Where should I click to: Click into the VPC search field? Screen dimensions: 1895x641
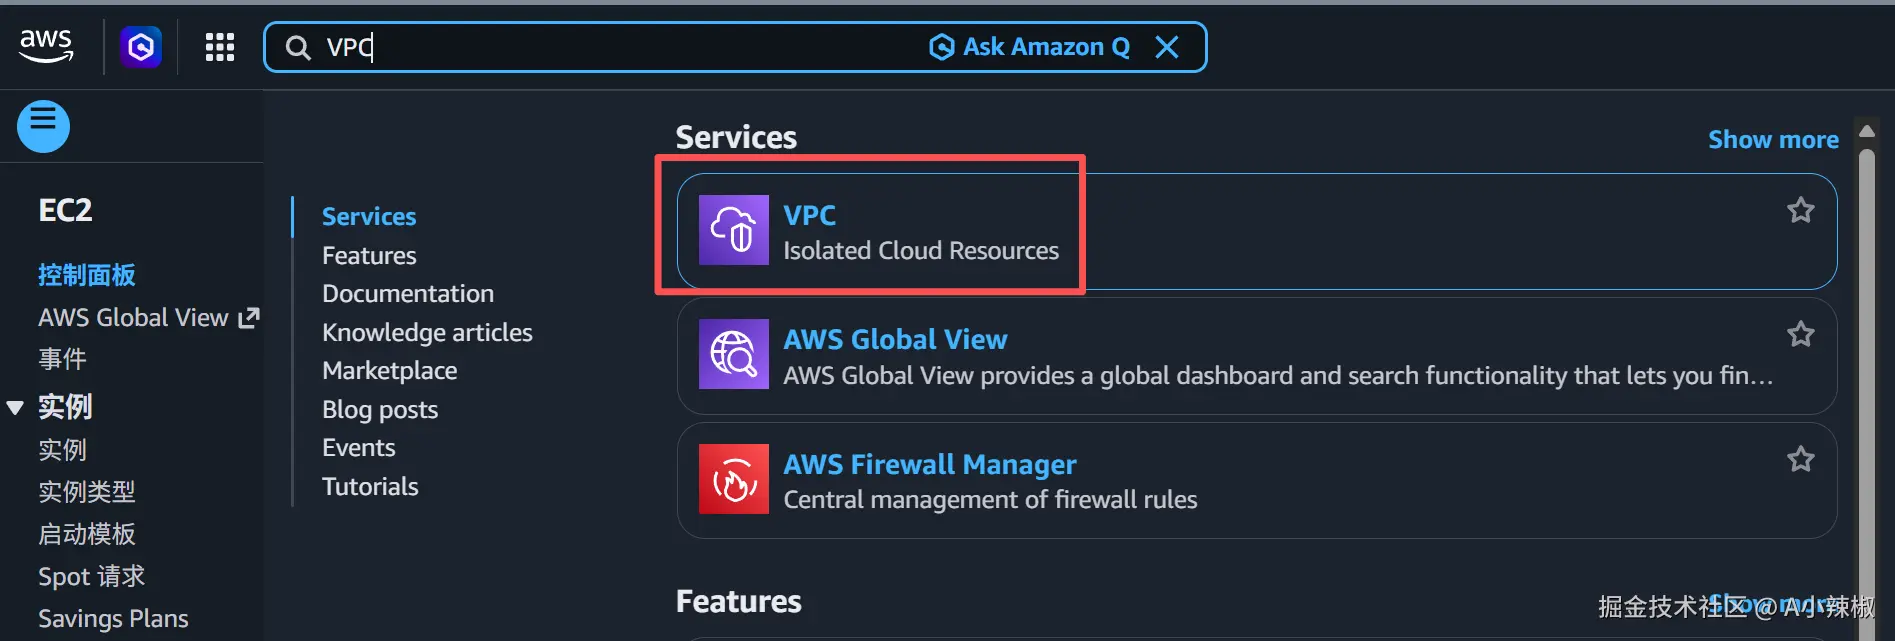coord(620,47)
